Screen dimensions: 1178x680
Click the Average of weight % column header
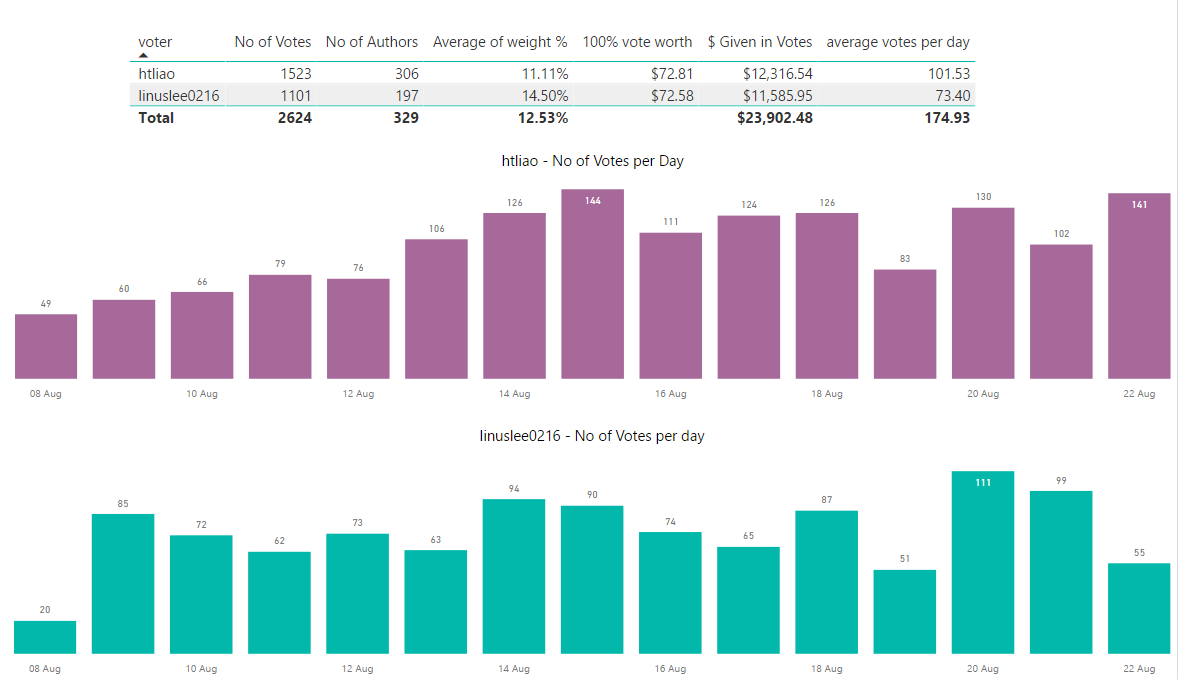click(500, 42)
